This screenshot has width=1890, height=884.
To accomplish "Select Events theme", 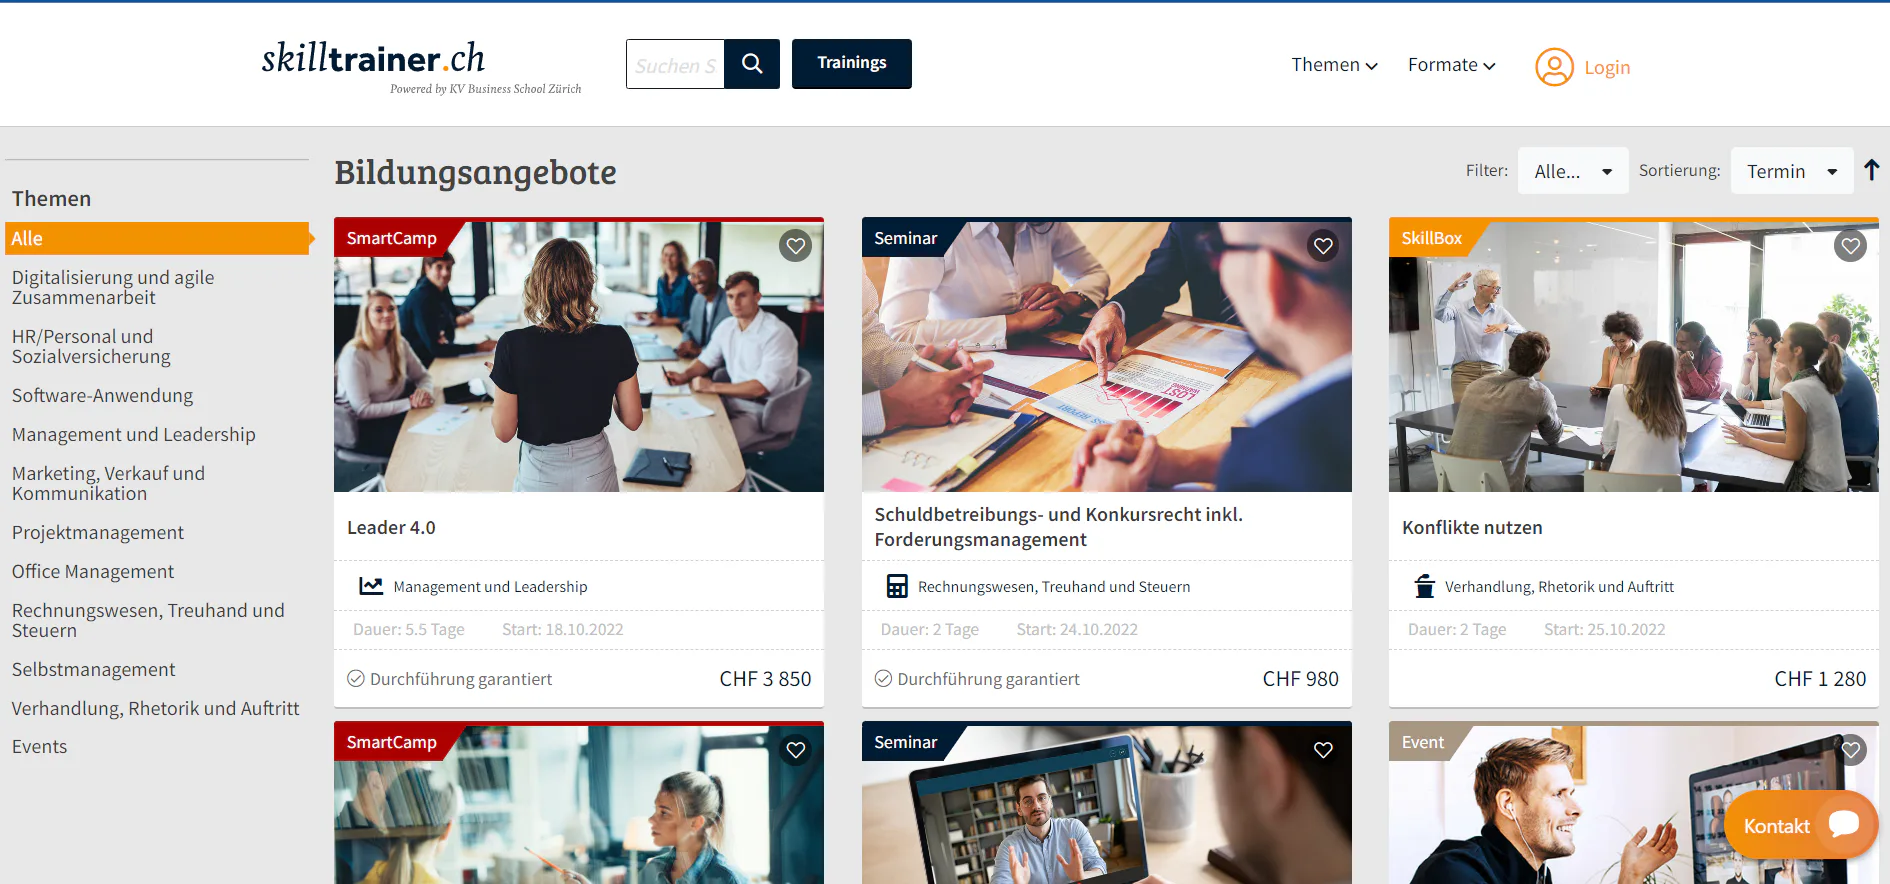I will 39,746.
